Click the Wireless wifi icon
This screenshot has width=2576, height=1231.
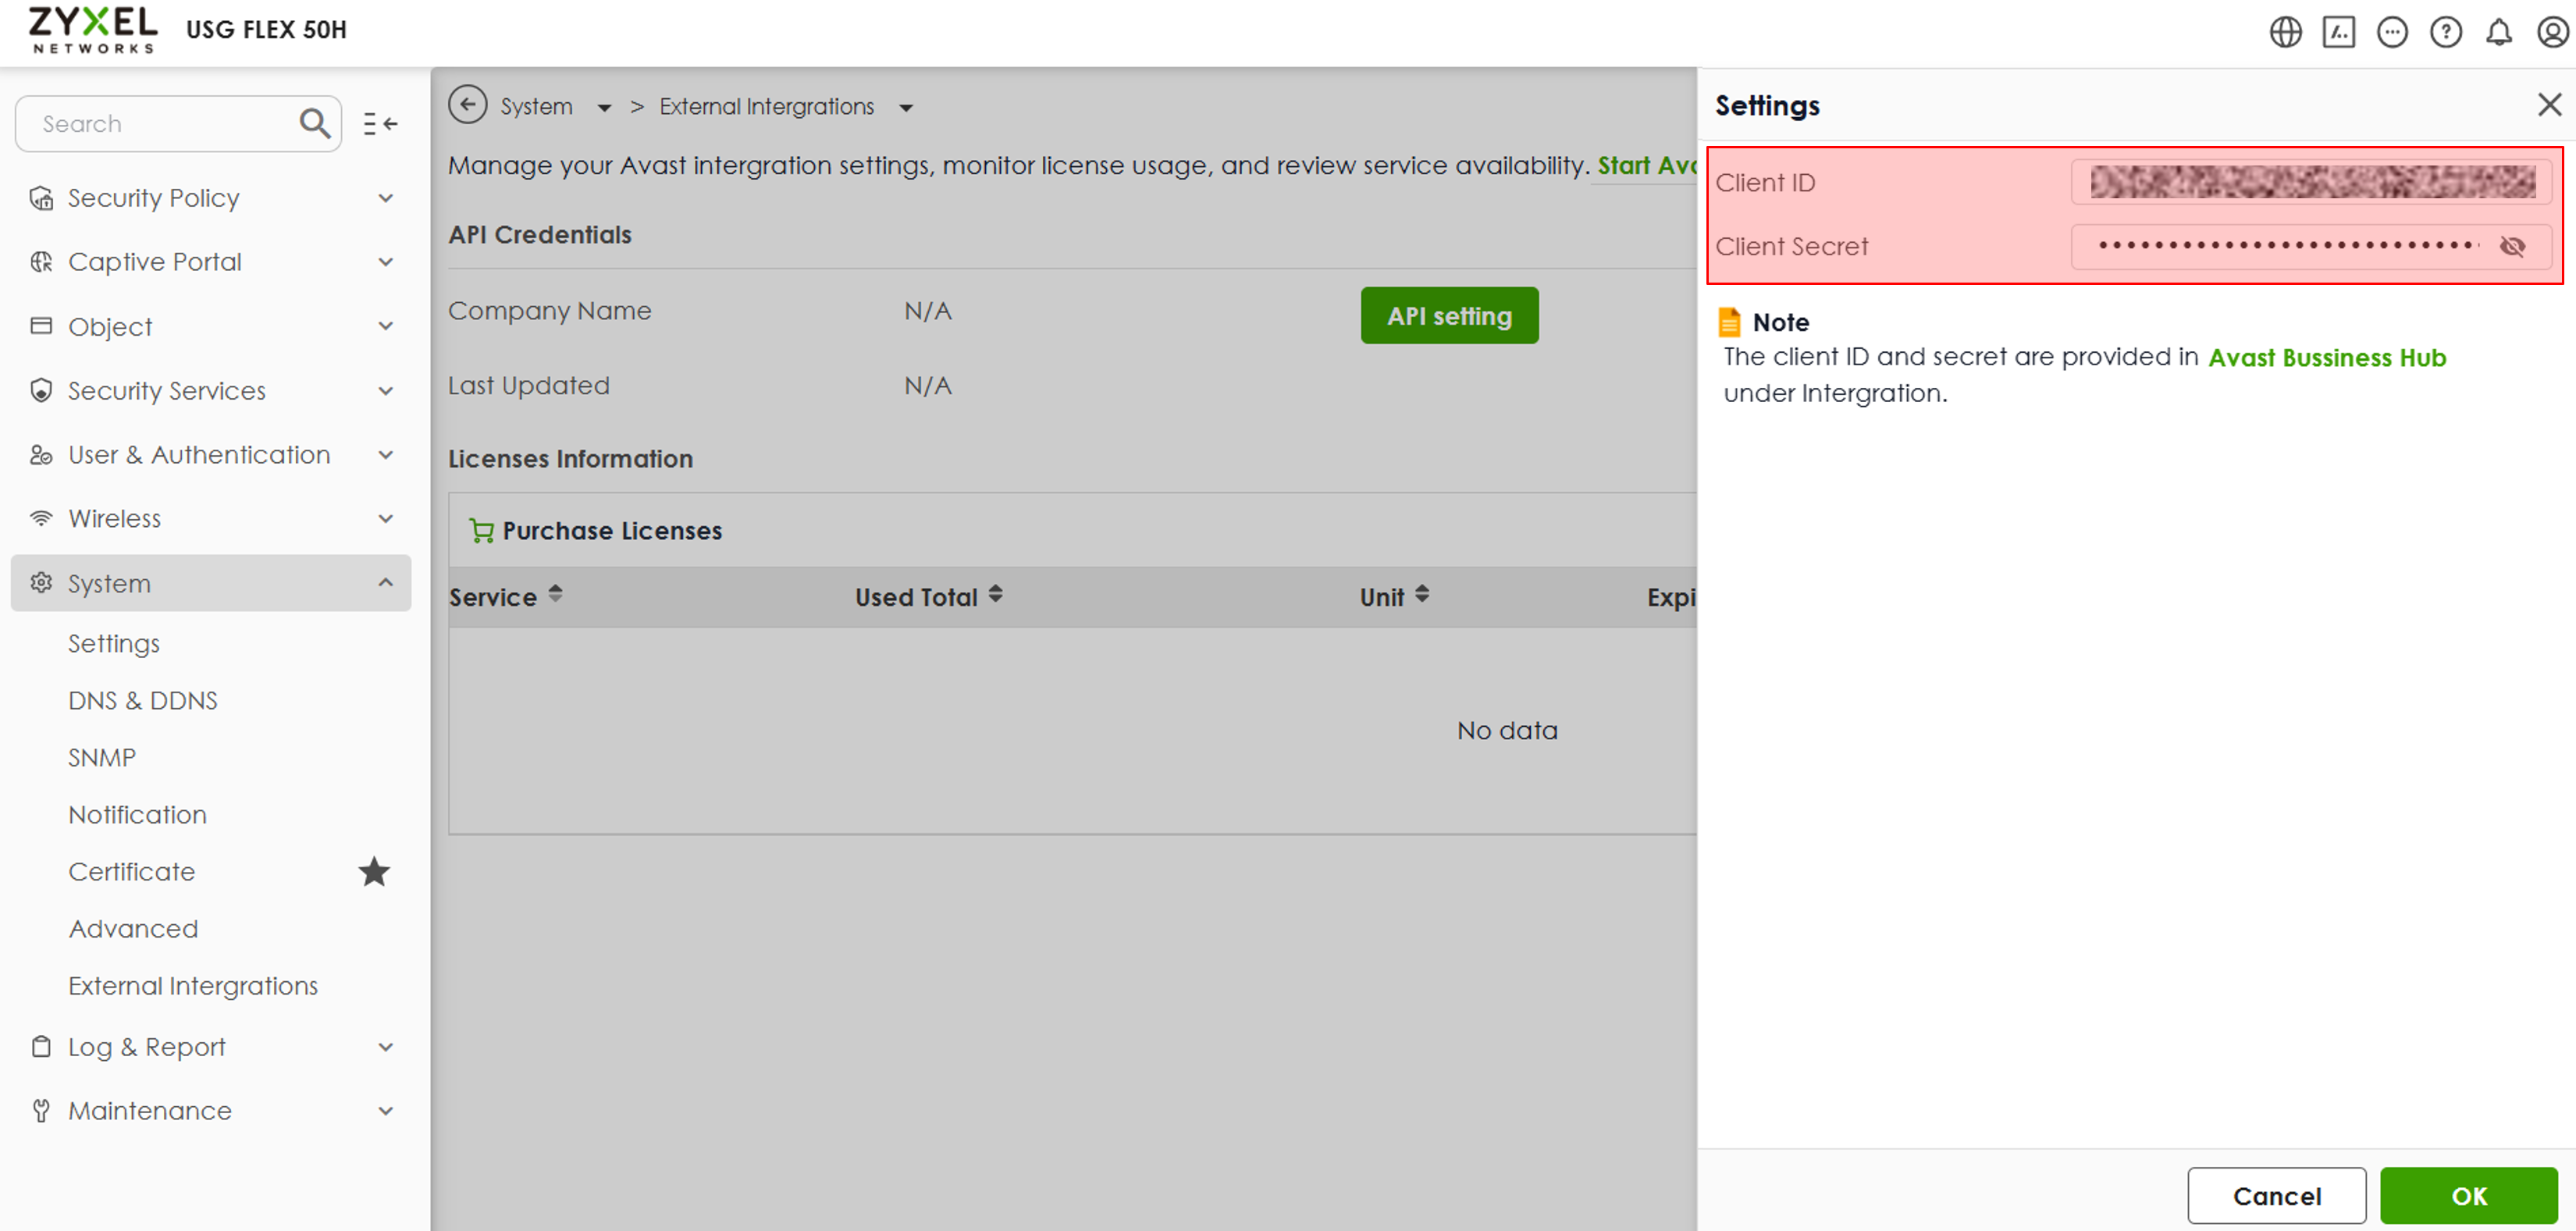[41, 518]
